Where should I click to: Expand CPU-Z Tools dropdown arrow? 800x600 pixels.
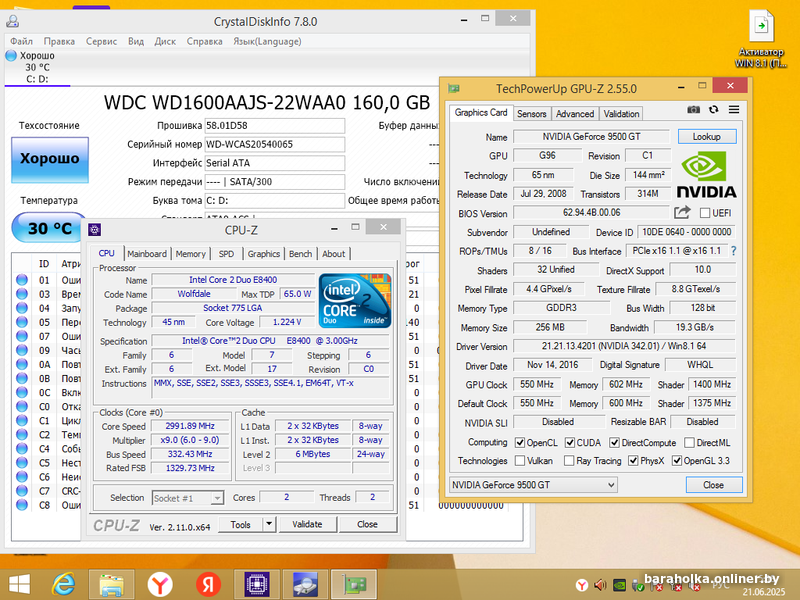[x=269, y=524]
